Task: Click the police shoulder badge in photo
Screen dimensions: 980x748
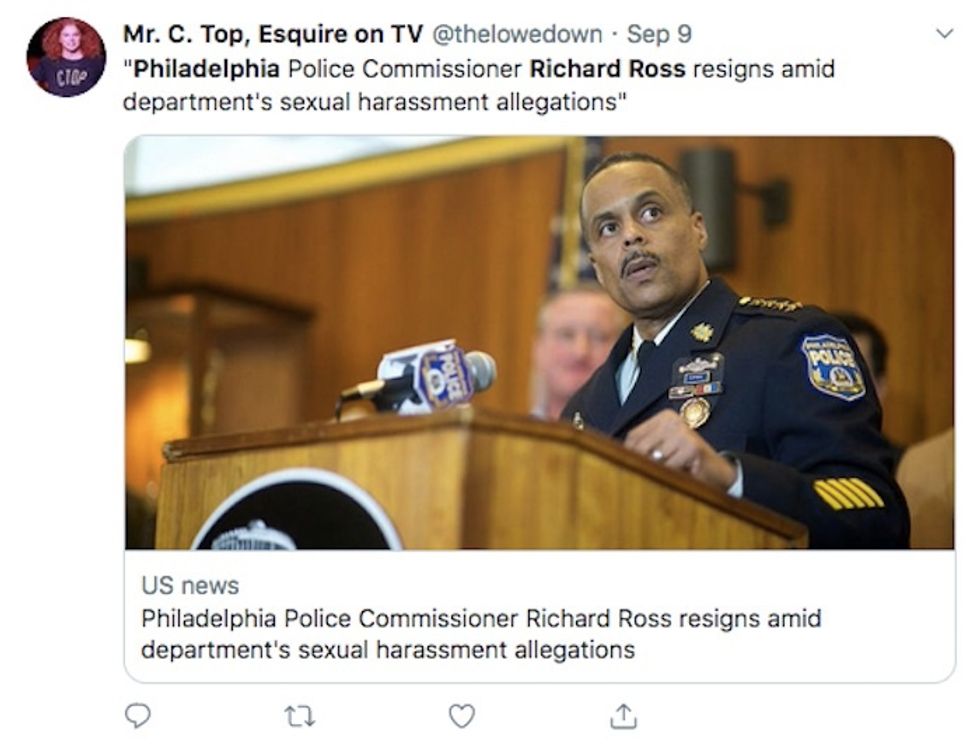Action: coord(832,367)
